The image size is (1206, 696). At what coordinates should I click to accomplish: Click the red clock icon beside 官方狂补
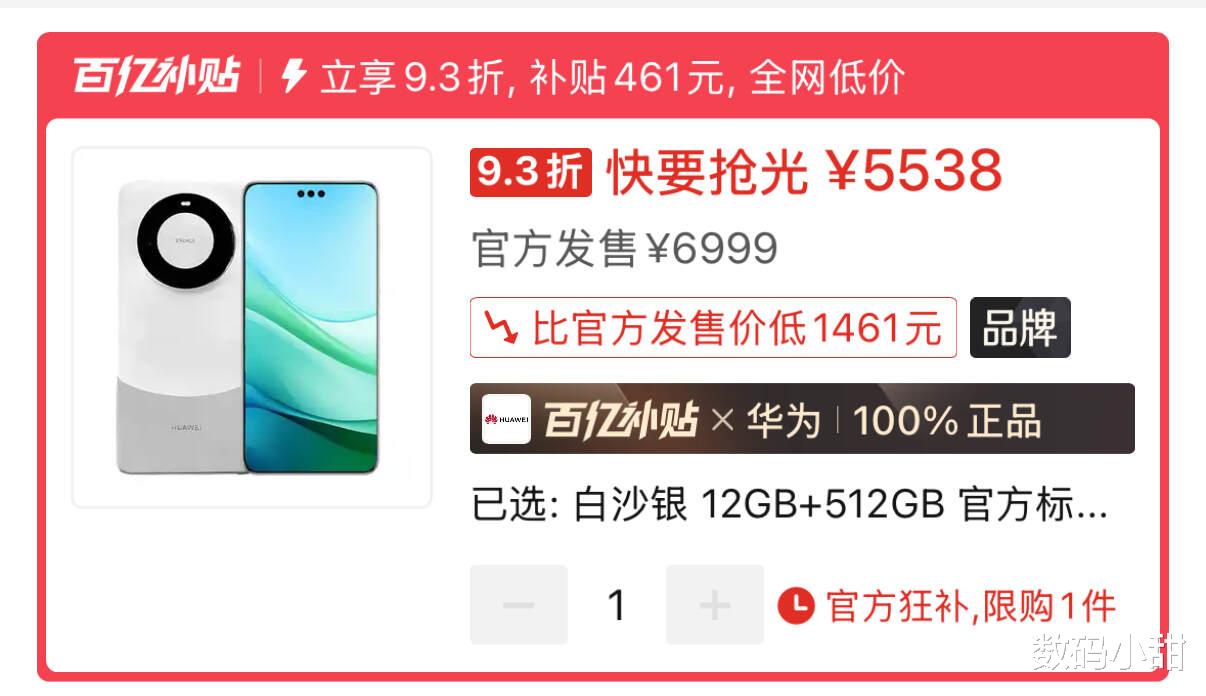pyautogui.click(x=796, y=605)
